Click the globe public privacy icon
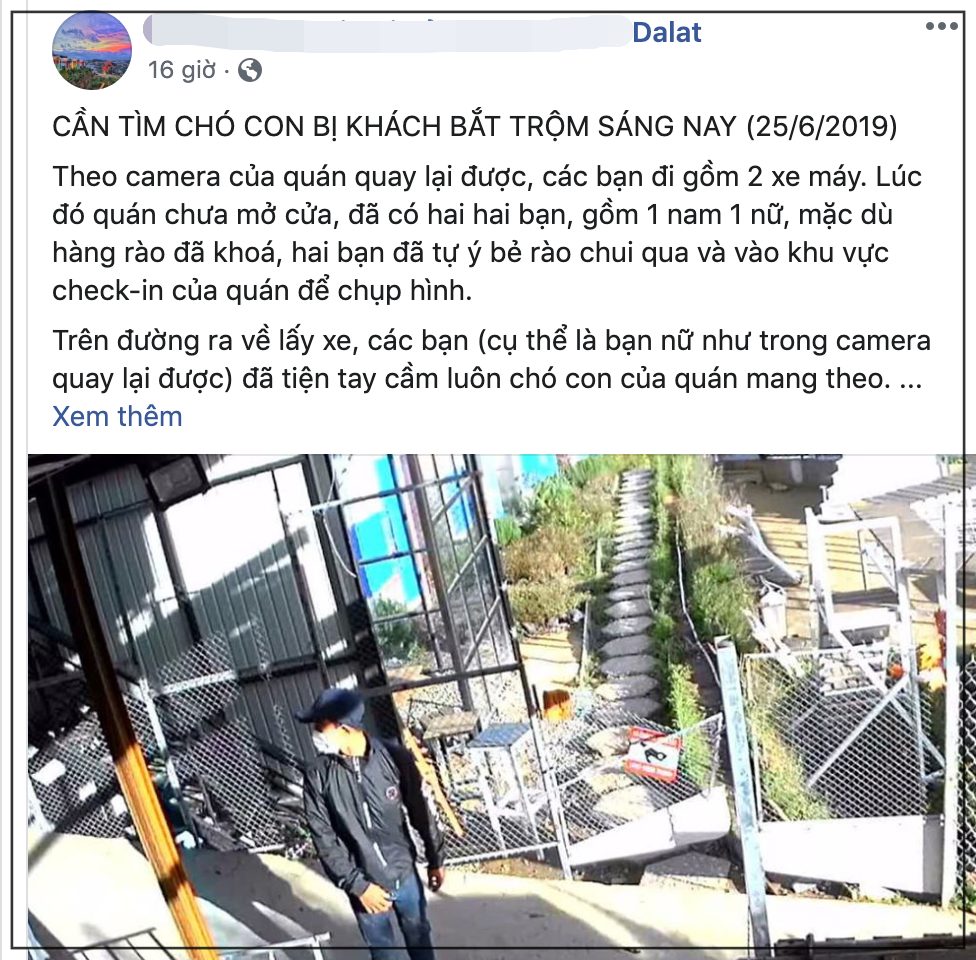The height and width of the screenshot is (960, 976). [x=250, y=70]
